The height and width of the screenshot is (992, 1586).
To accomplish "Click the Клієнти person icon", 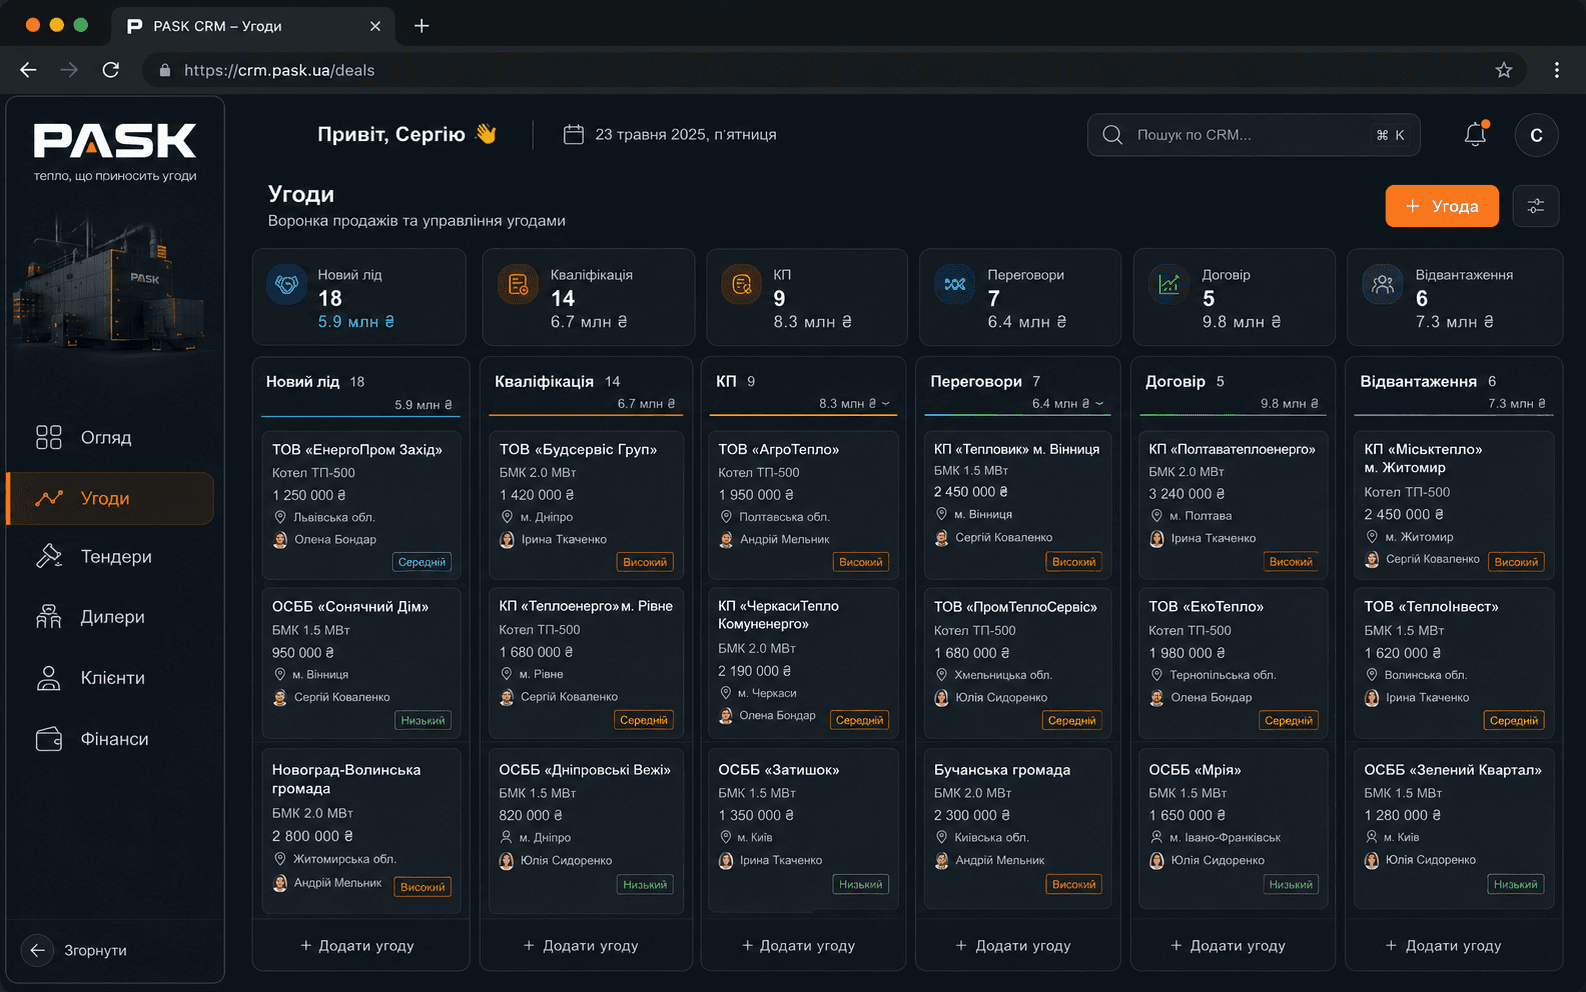I will pyautogui.click(x=48, y=678).
